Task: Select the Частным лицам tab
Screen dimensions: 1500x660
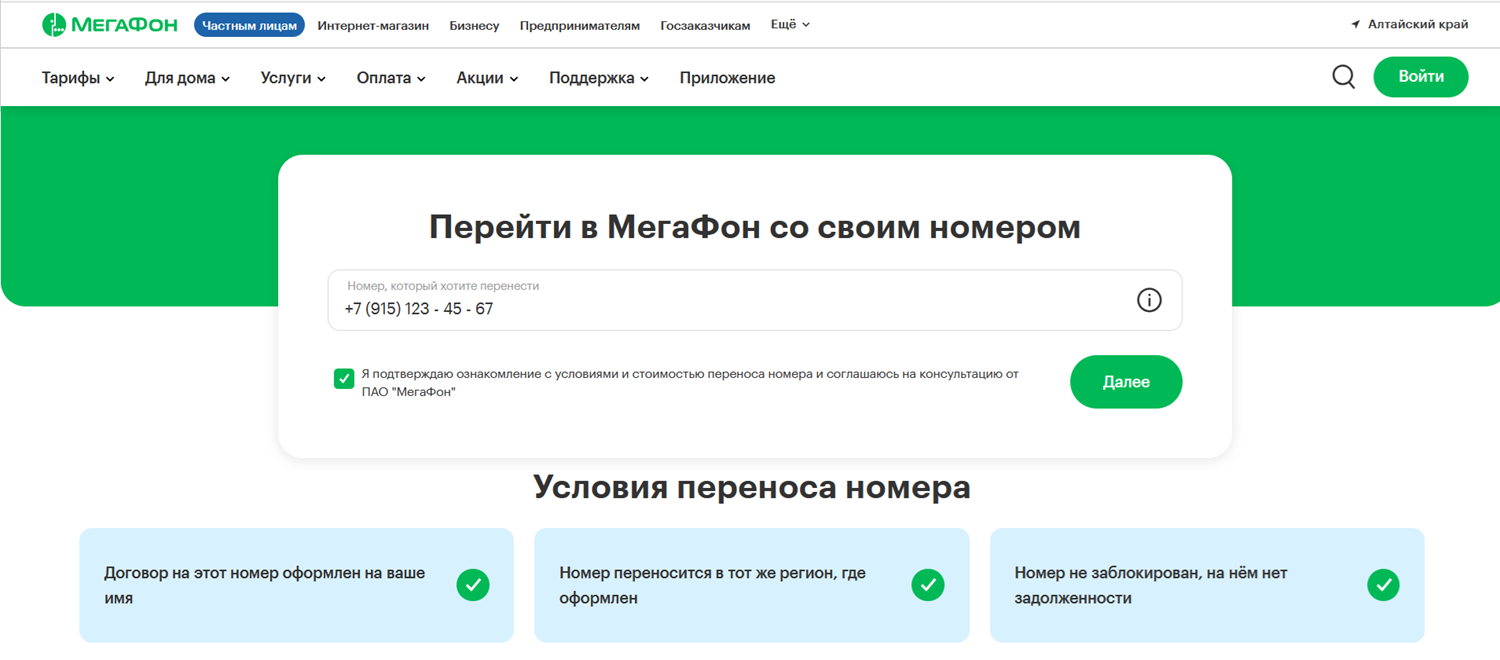Action: tap(249, 25)
